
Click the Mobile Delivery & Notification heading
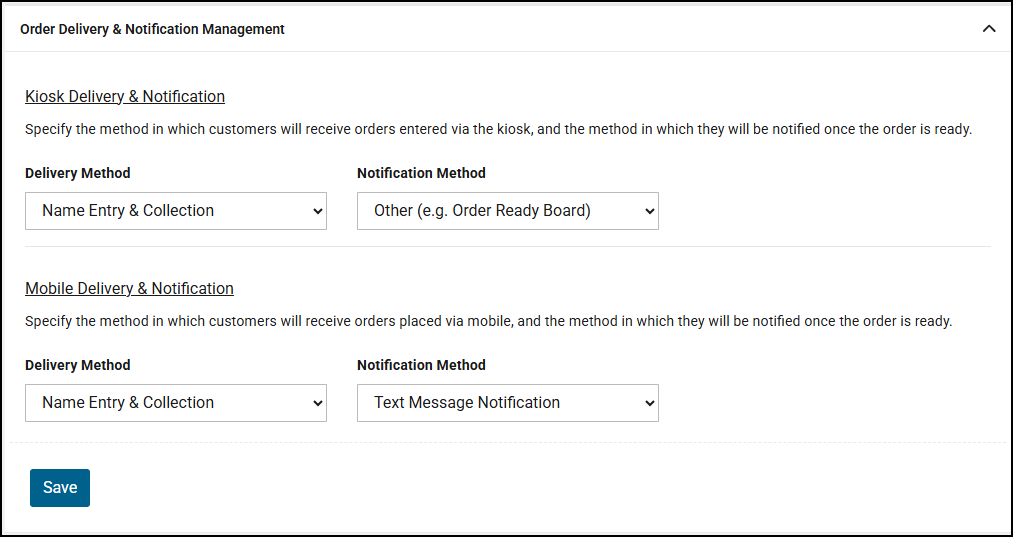(129, 288)
